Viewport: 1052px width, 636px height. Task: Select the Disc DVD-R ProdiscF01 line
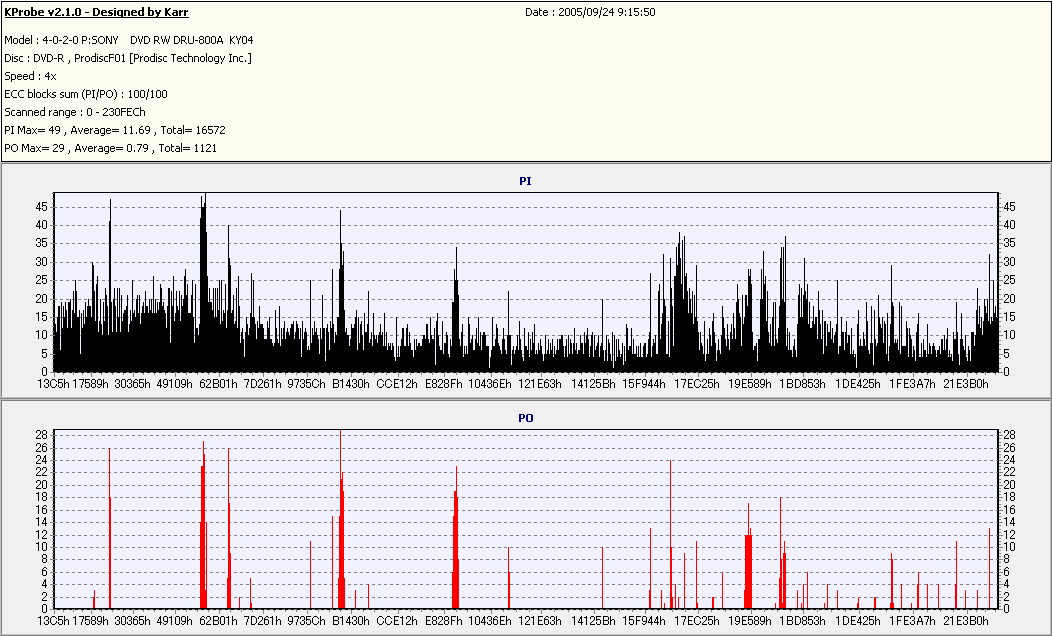(x=128, y=58)
